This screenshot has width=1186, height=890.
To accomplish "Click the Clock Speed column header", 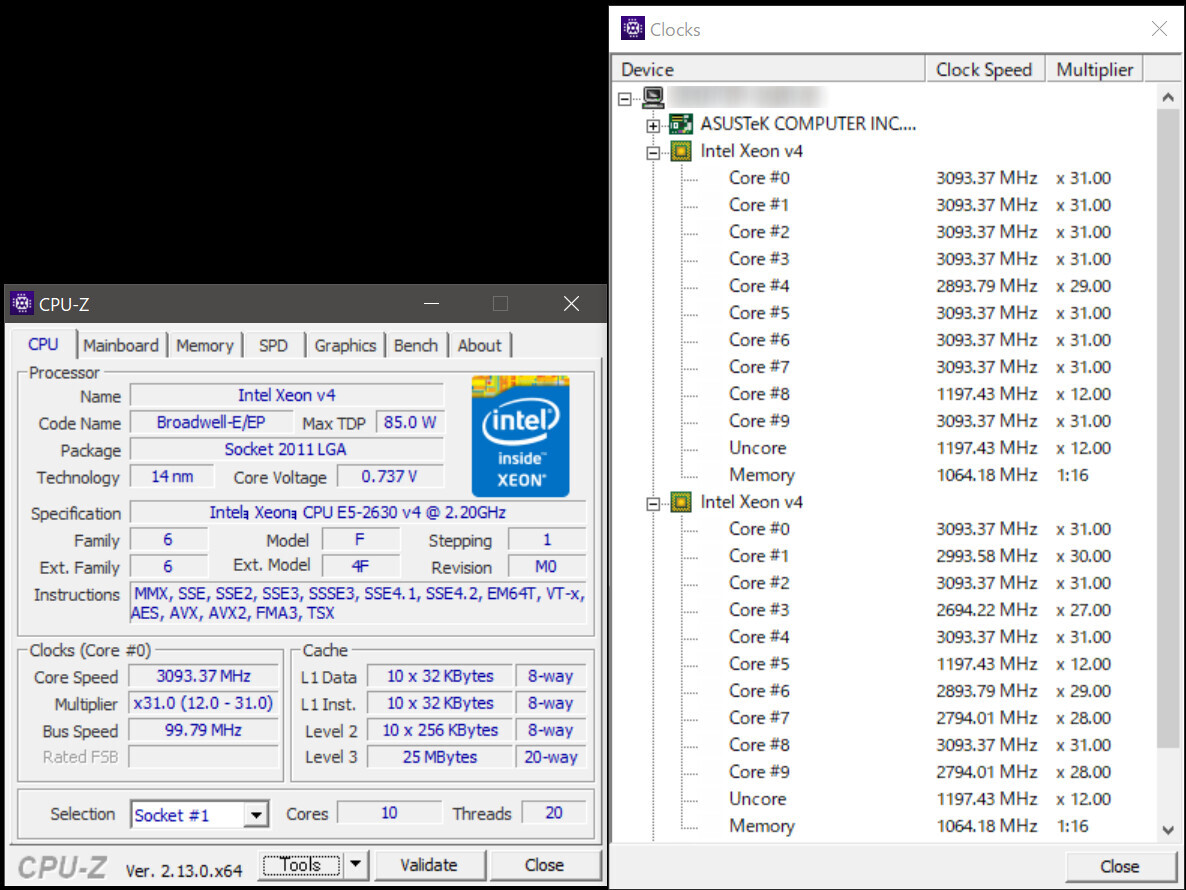I will point(985,70).
